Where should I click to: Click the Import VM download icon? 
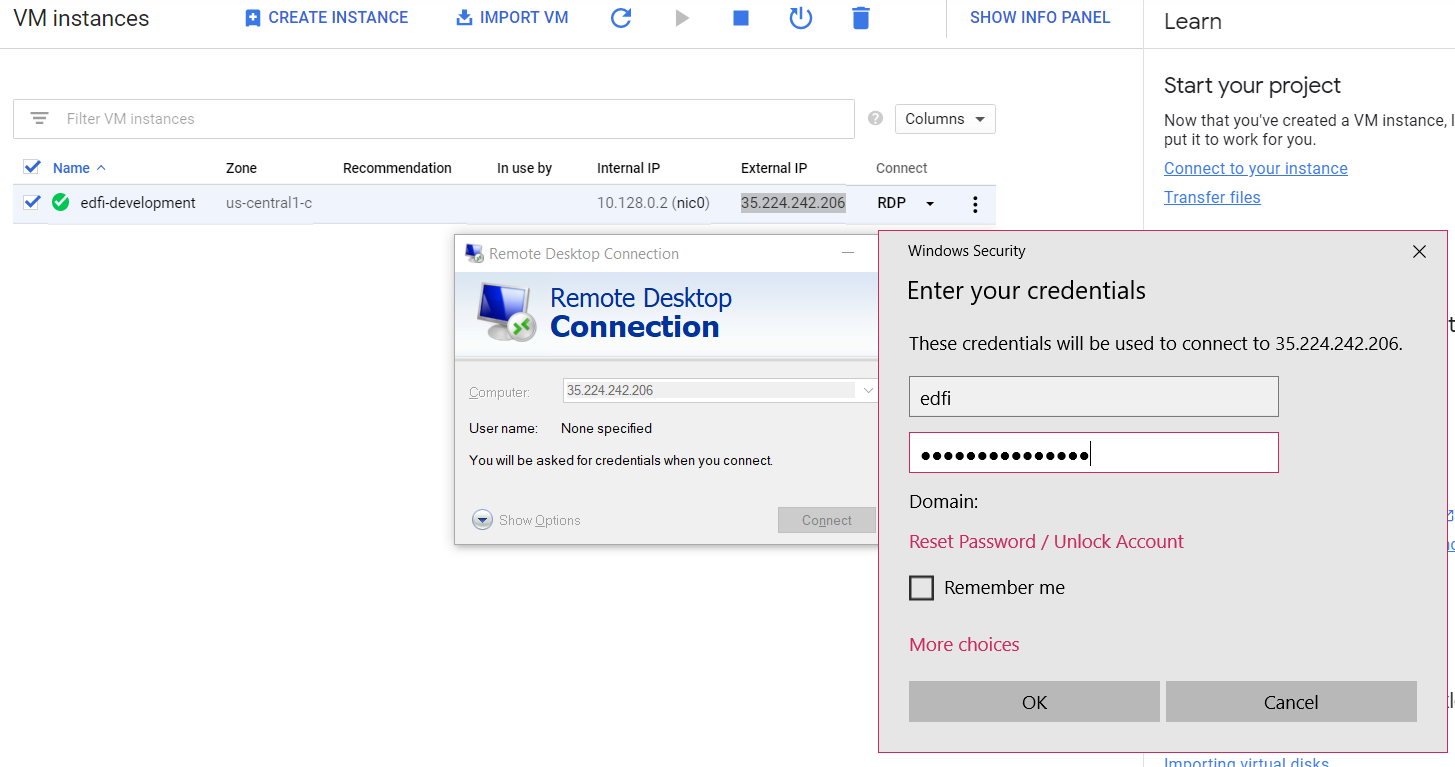point(464,18)
